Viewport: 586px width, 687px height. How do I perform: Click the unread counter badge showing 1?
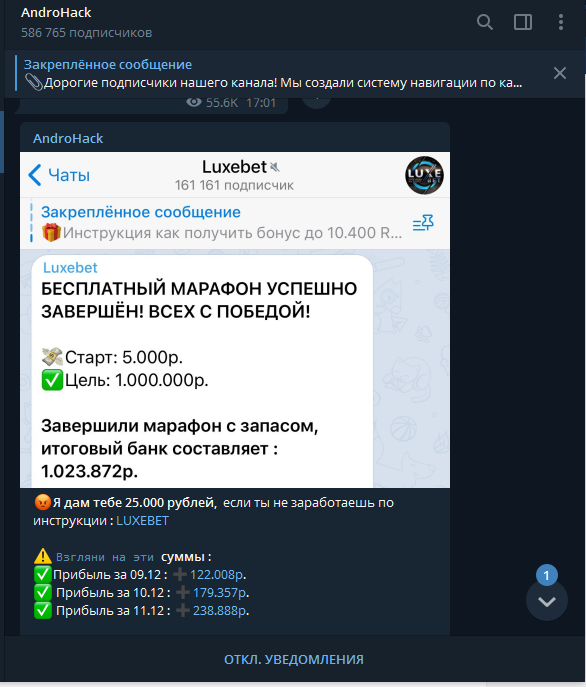546,575
